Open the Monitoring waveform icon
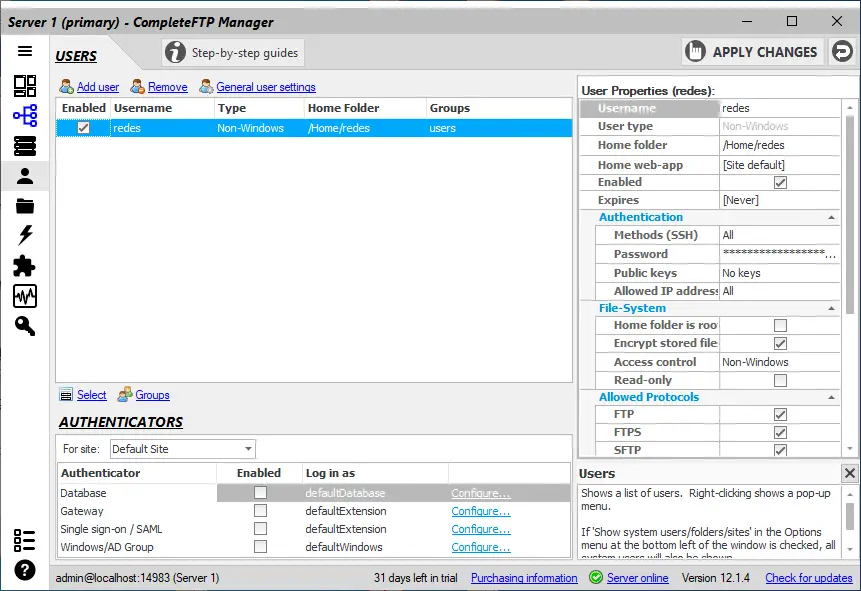Image resolution: width=861 pixels, height=591 pixels. point(25,296)
